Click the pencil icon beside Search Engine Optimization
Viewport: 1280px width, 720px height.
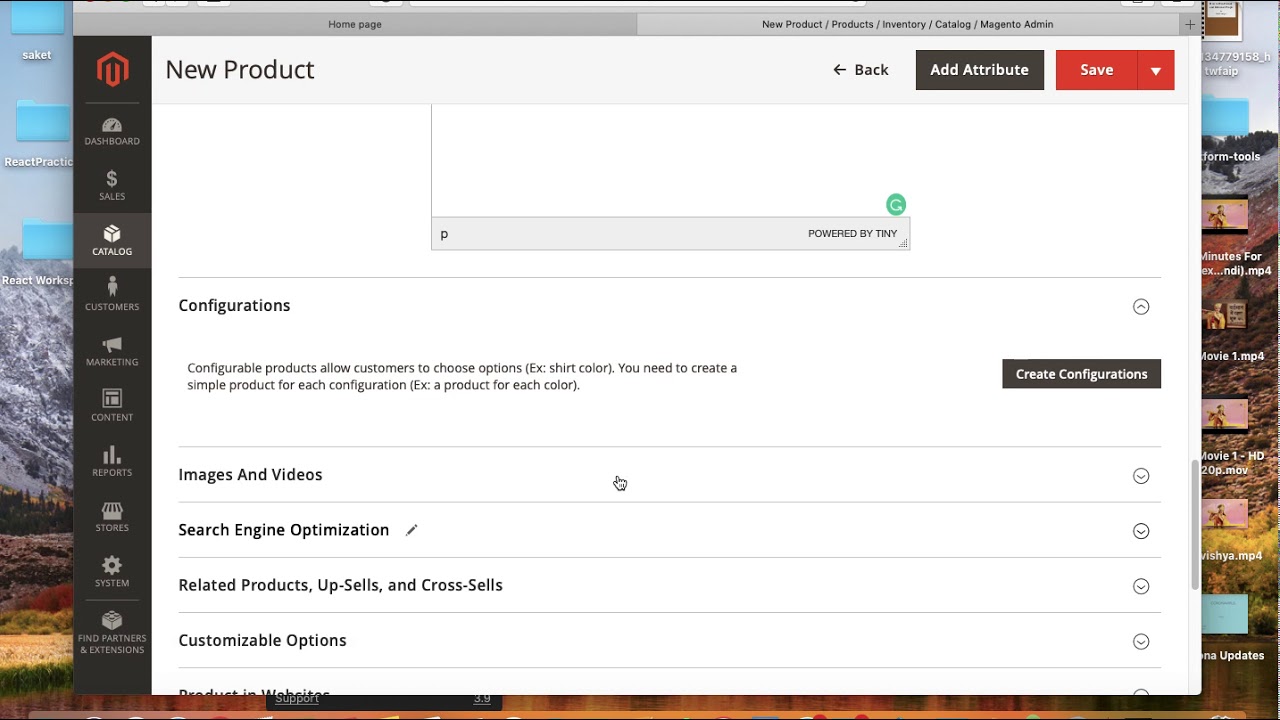coord(411,530)
